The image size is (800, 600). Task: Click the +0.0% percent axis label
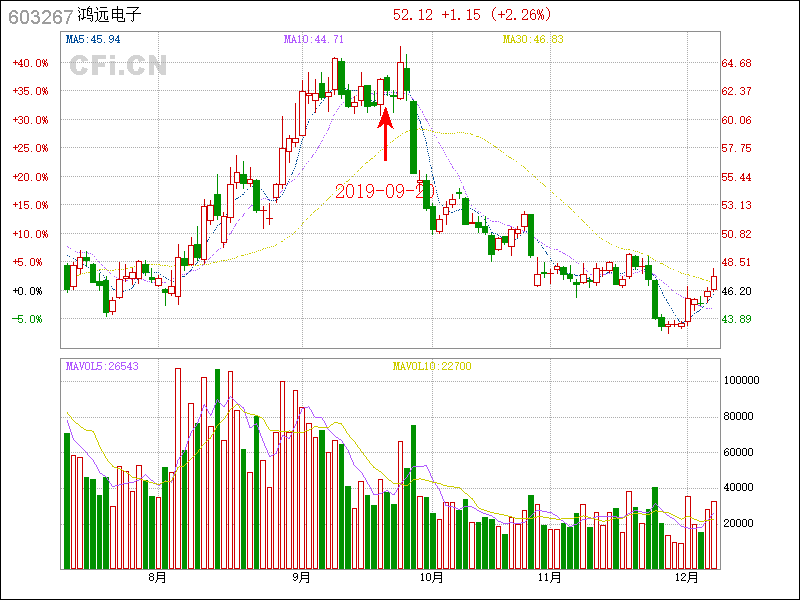28,291
